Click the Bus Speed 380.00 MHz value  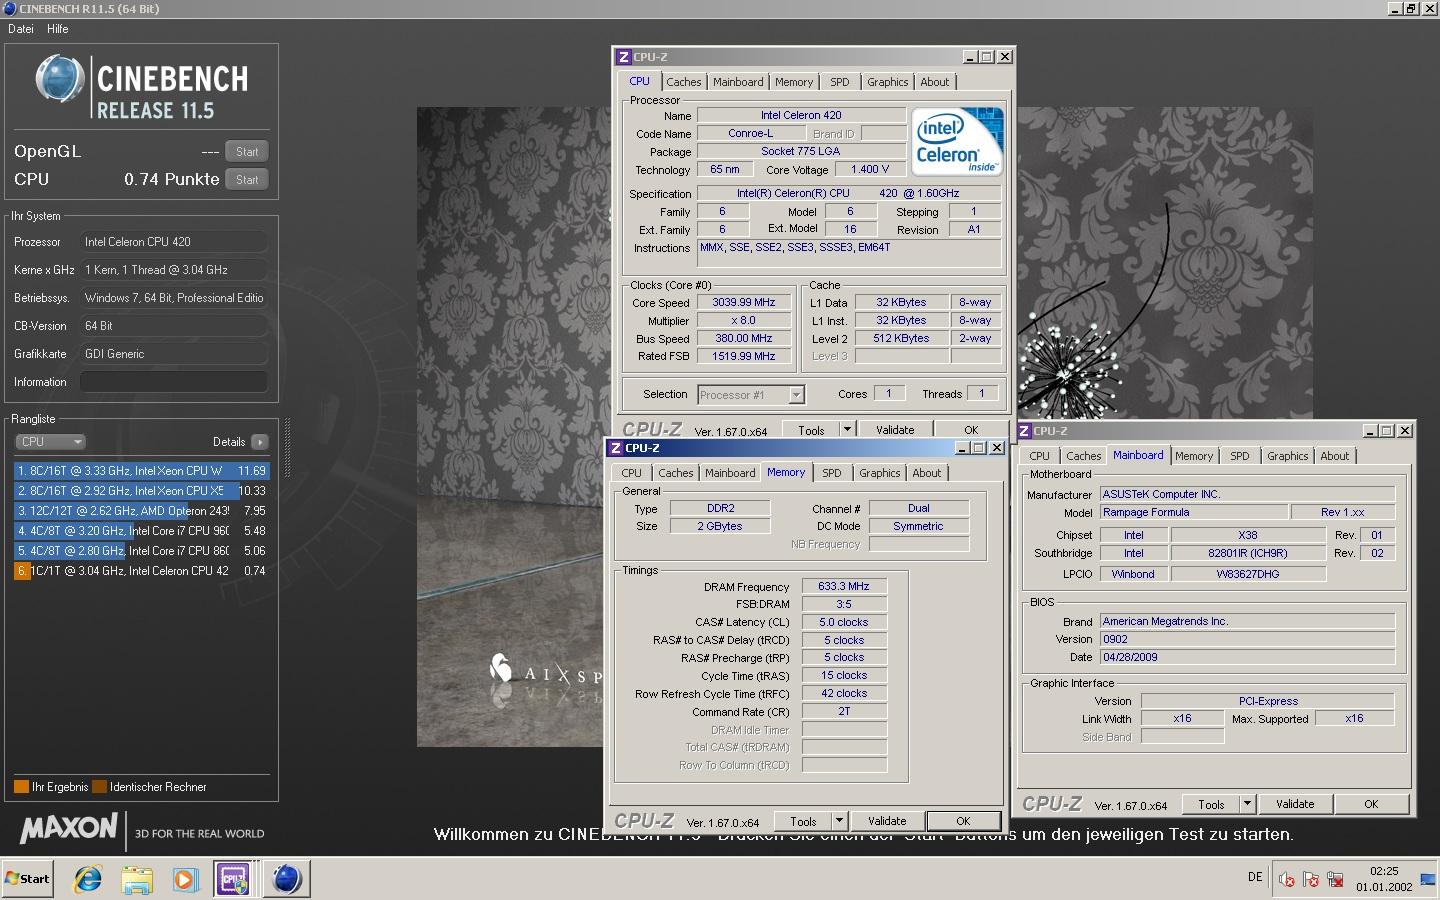tap(744, 338)
